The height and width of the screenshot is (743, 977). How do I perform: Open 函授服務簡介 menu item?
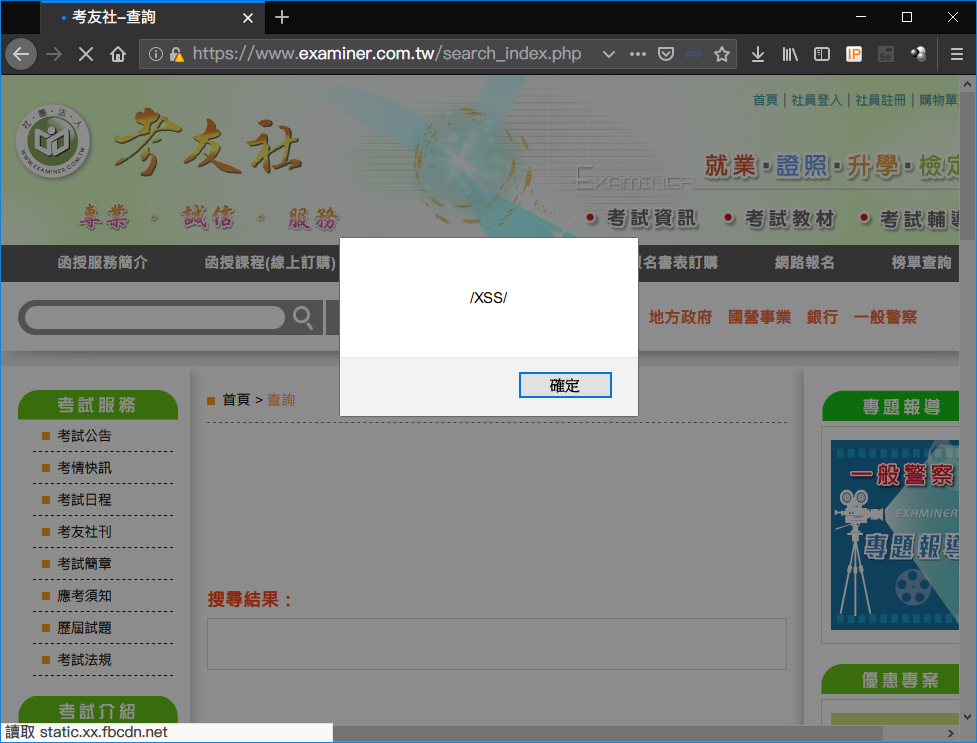click(103, 263)
